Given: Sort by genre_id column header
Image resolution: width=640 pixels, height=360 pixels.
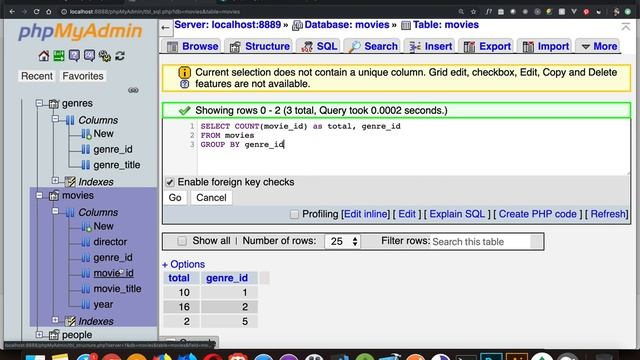Looking at the screenshot, I should coord(227,278).
